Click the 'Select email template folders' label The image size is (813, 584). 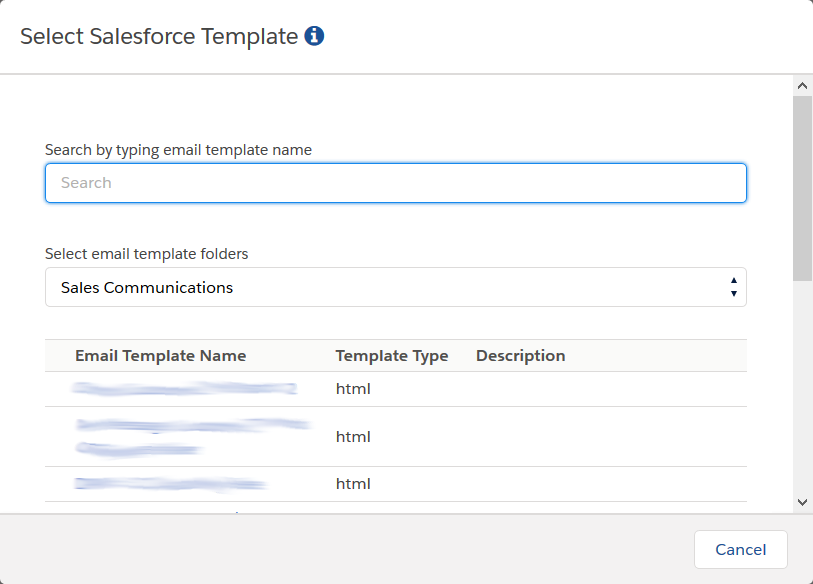(x=147, y=254)
